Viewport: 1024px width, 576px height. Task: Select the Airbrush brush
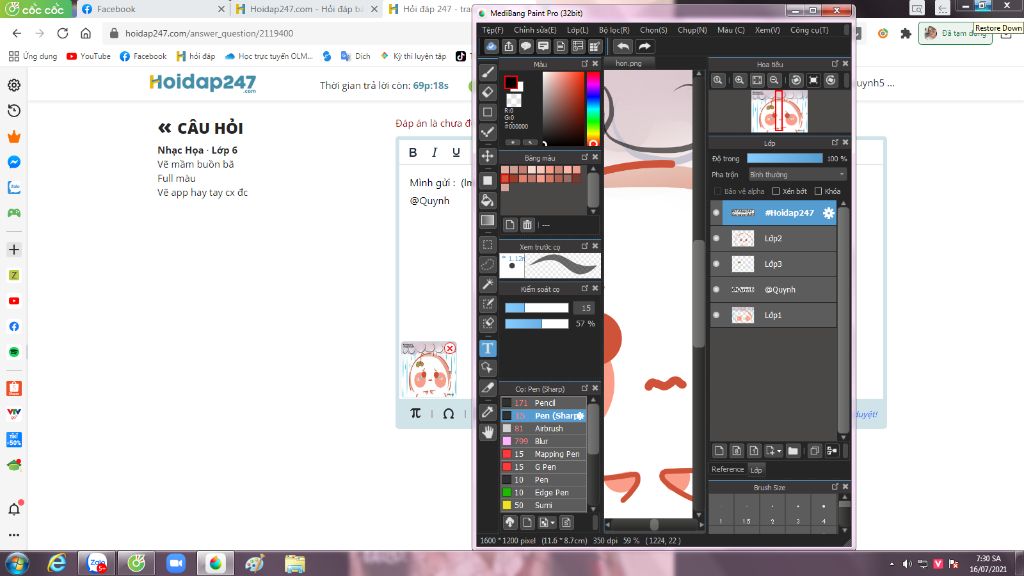[543, 428]
